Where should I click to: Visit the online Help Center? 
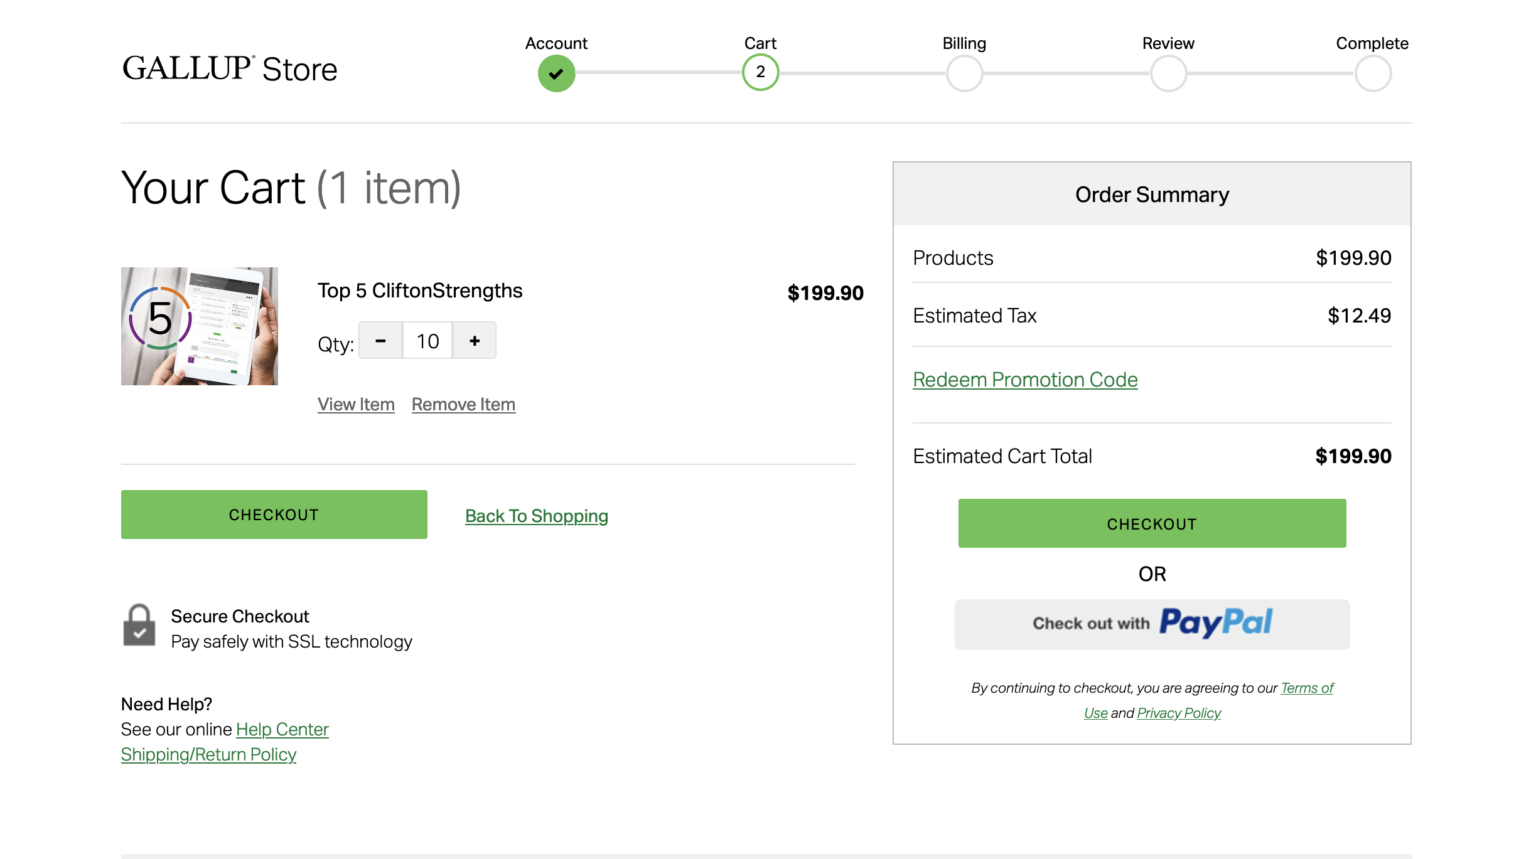(x=282, y=729)
